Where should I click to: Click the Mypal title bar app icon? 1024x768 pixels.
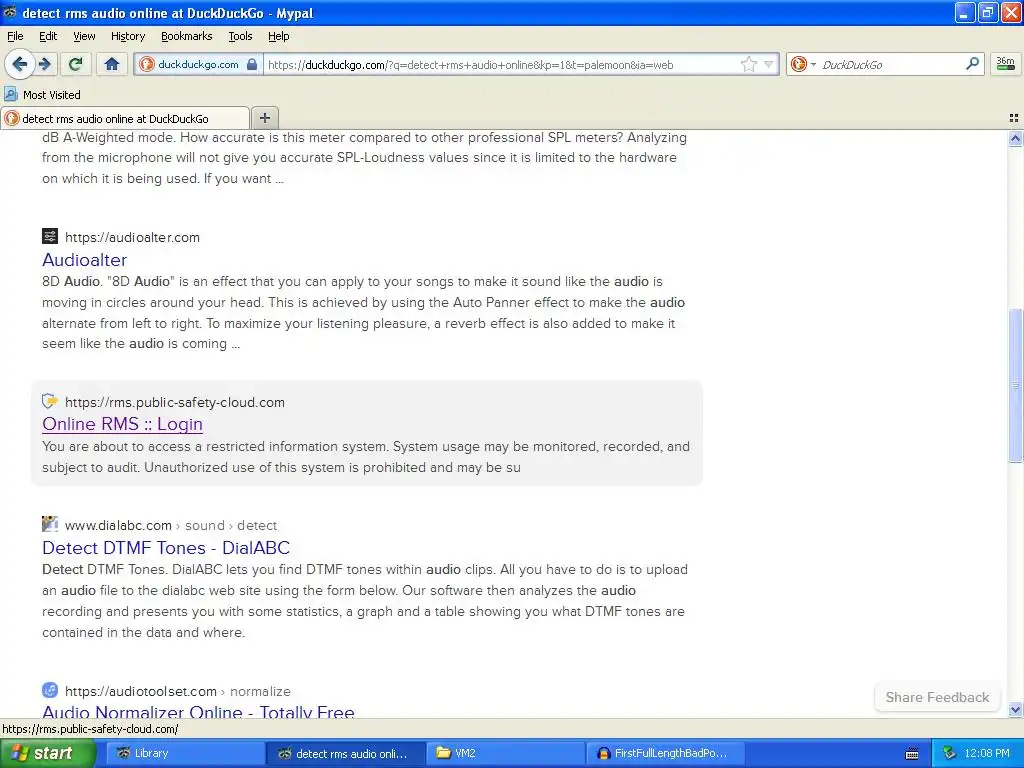point(10,12)
